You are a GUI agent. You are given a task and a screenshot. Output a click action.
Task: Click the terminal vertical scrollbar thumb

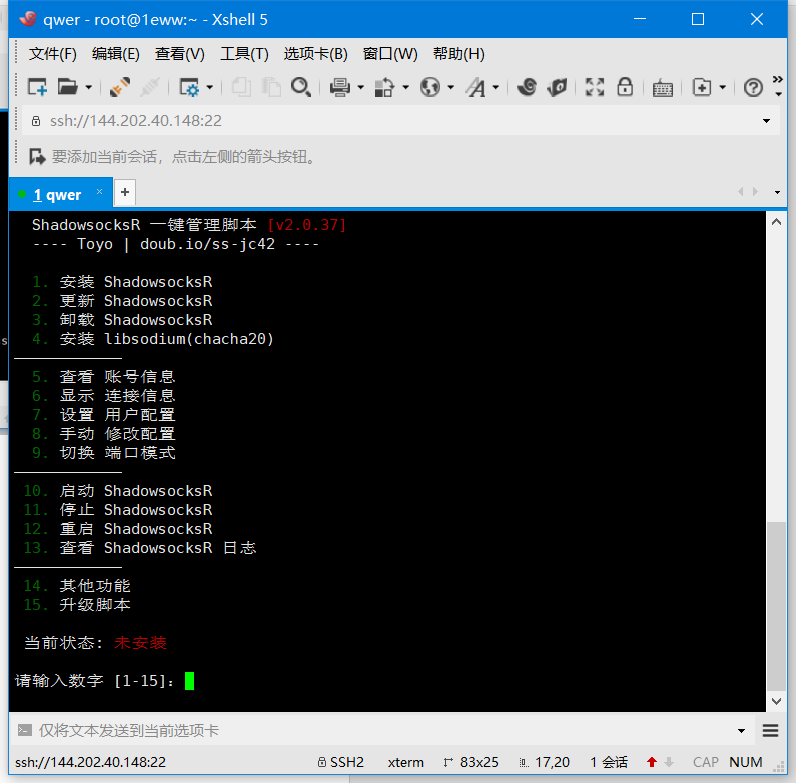coord(776,605)
